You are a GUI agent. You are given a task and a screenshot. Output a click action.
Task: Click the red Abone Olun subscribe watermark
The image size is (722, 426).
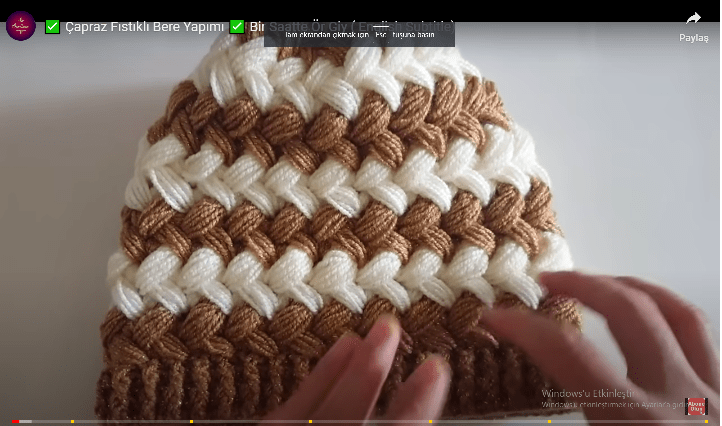pyautogui.click(x=696, y=405)
